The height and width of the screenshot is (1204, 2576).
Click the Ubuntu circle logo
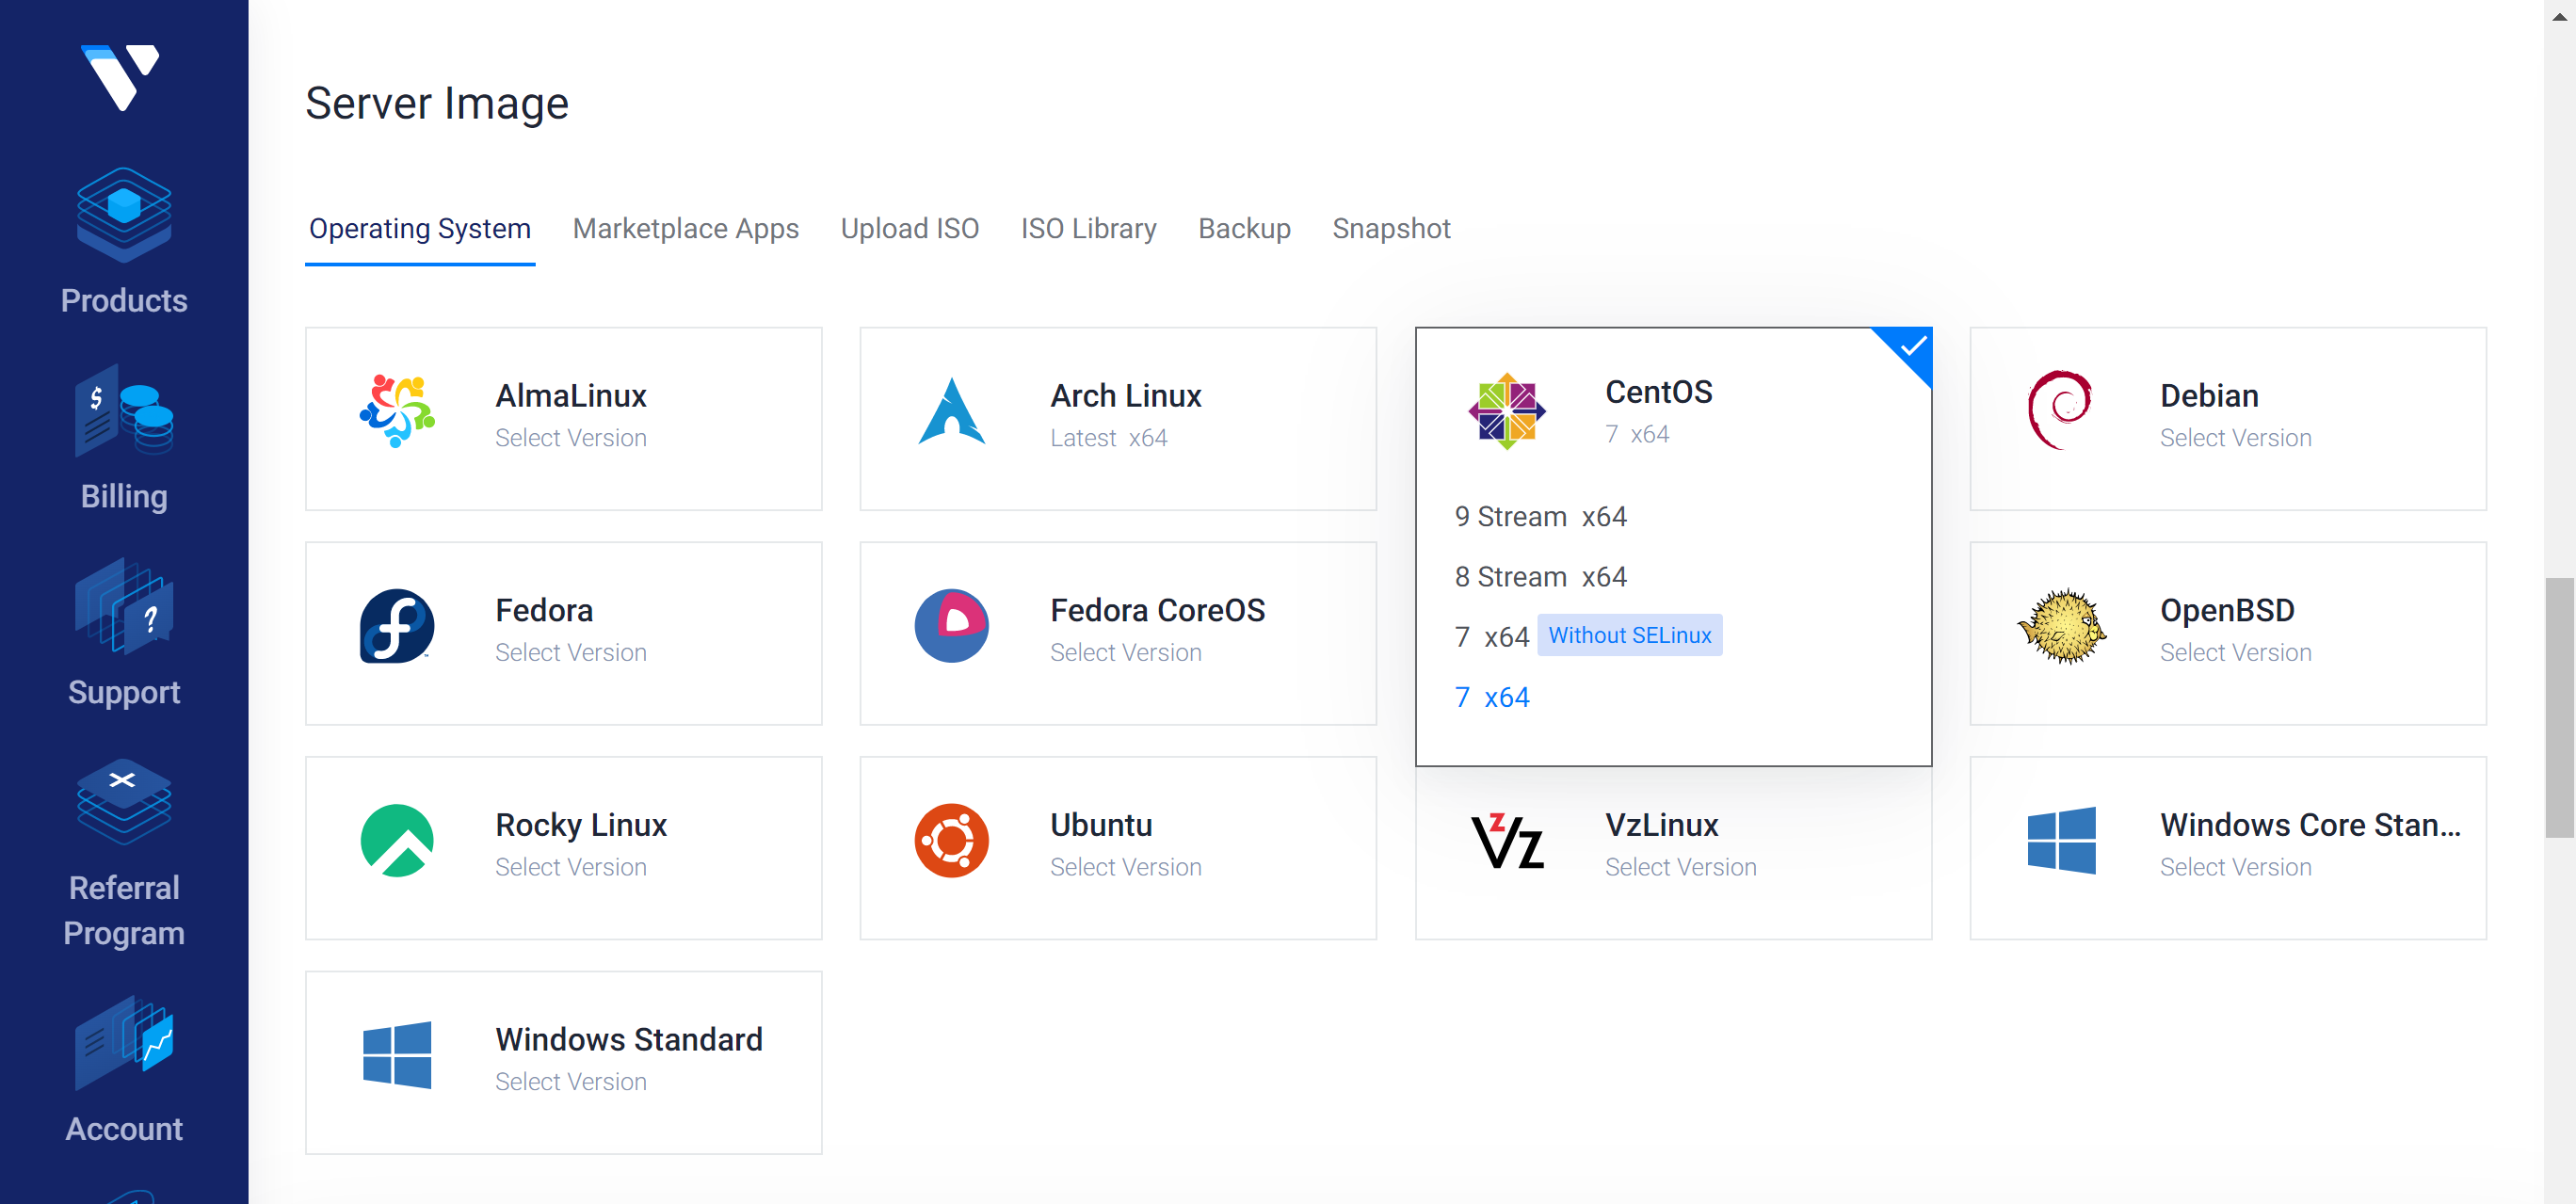(x=952, y=840)
